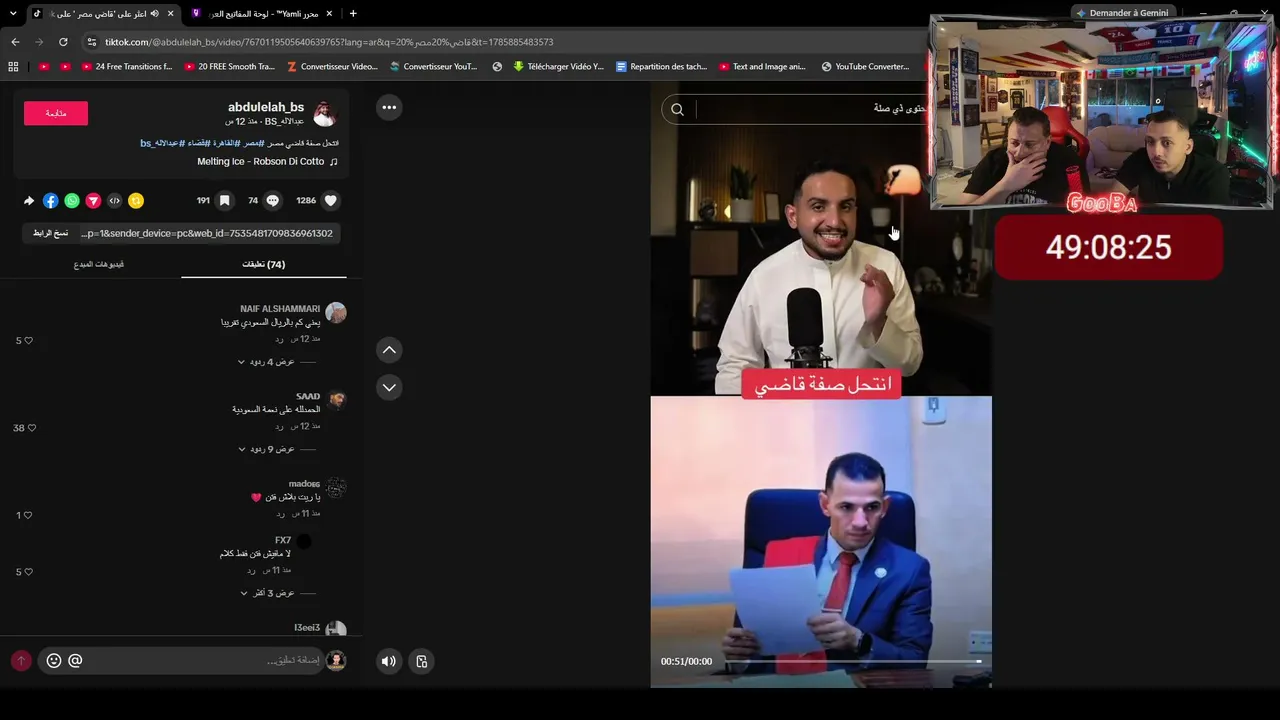Open SAAD's profile picture
Screen dimensions: 1280x720
pyautogui.click(x=336, y=400)
